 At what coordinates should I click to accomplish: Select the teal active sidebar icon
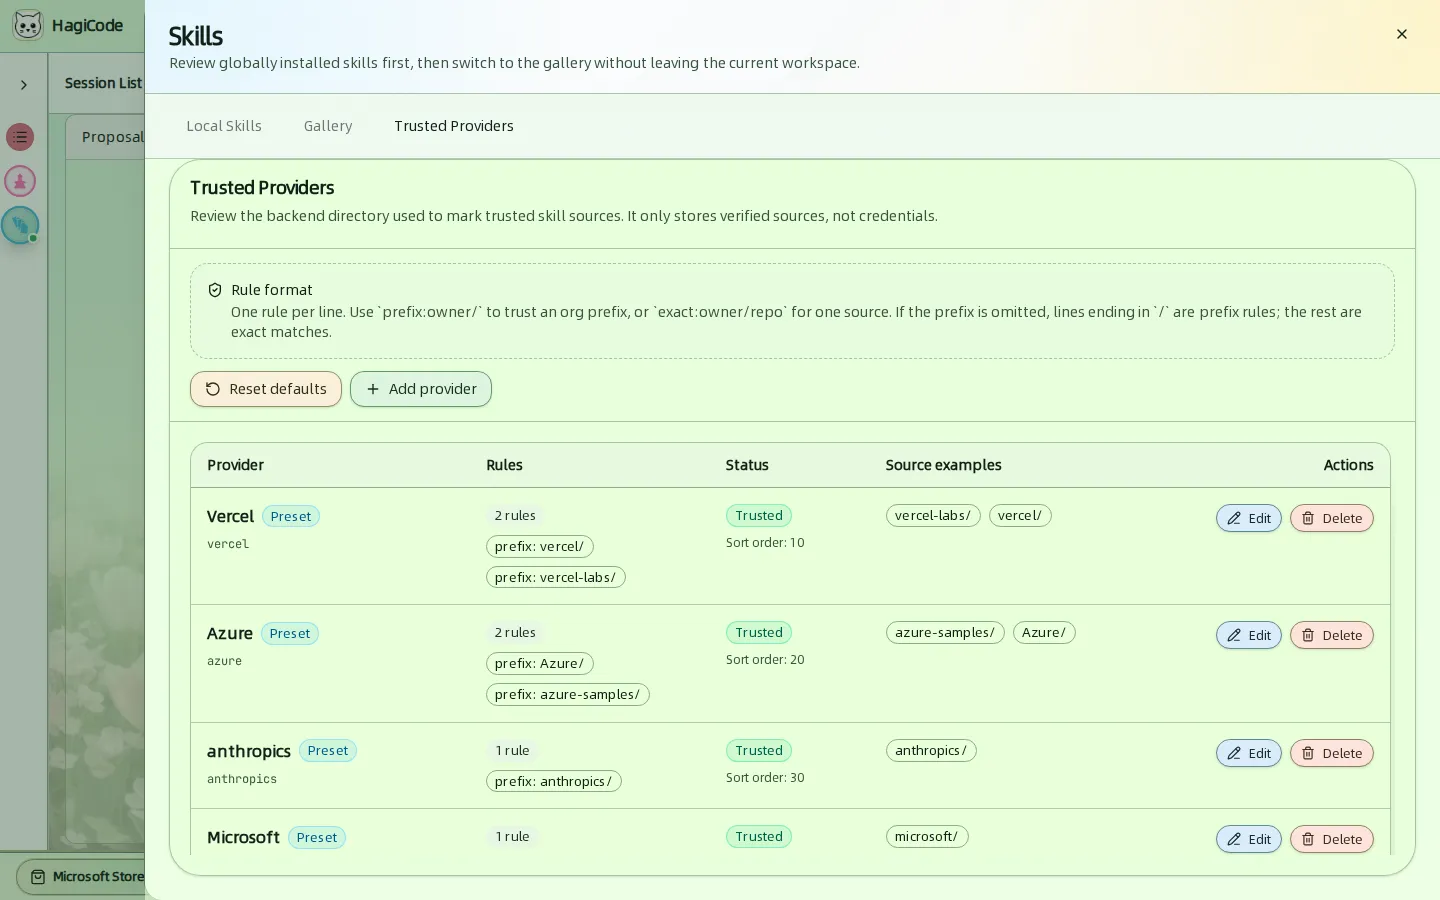(20, 225)
